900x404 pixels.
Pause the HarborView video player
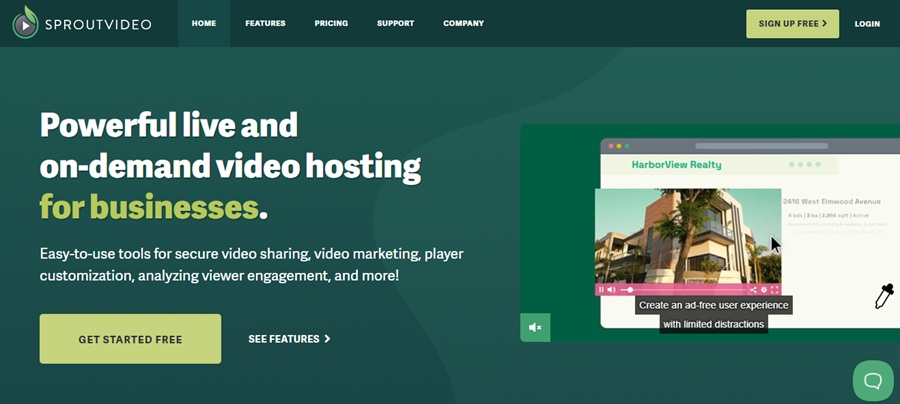[601, 290]
